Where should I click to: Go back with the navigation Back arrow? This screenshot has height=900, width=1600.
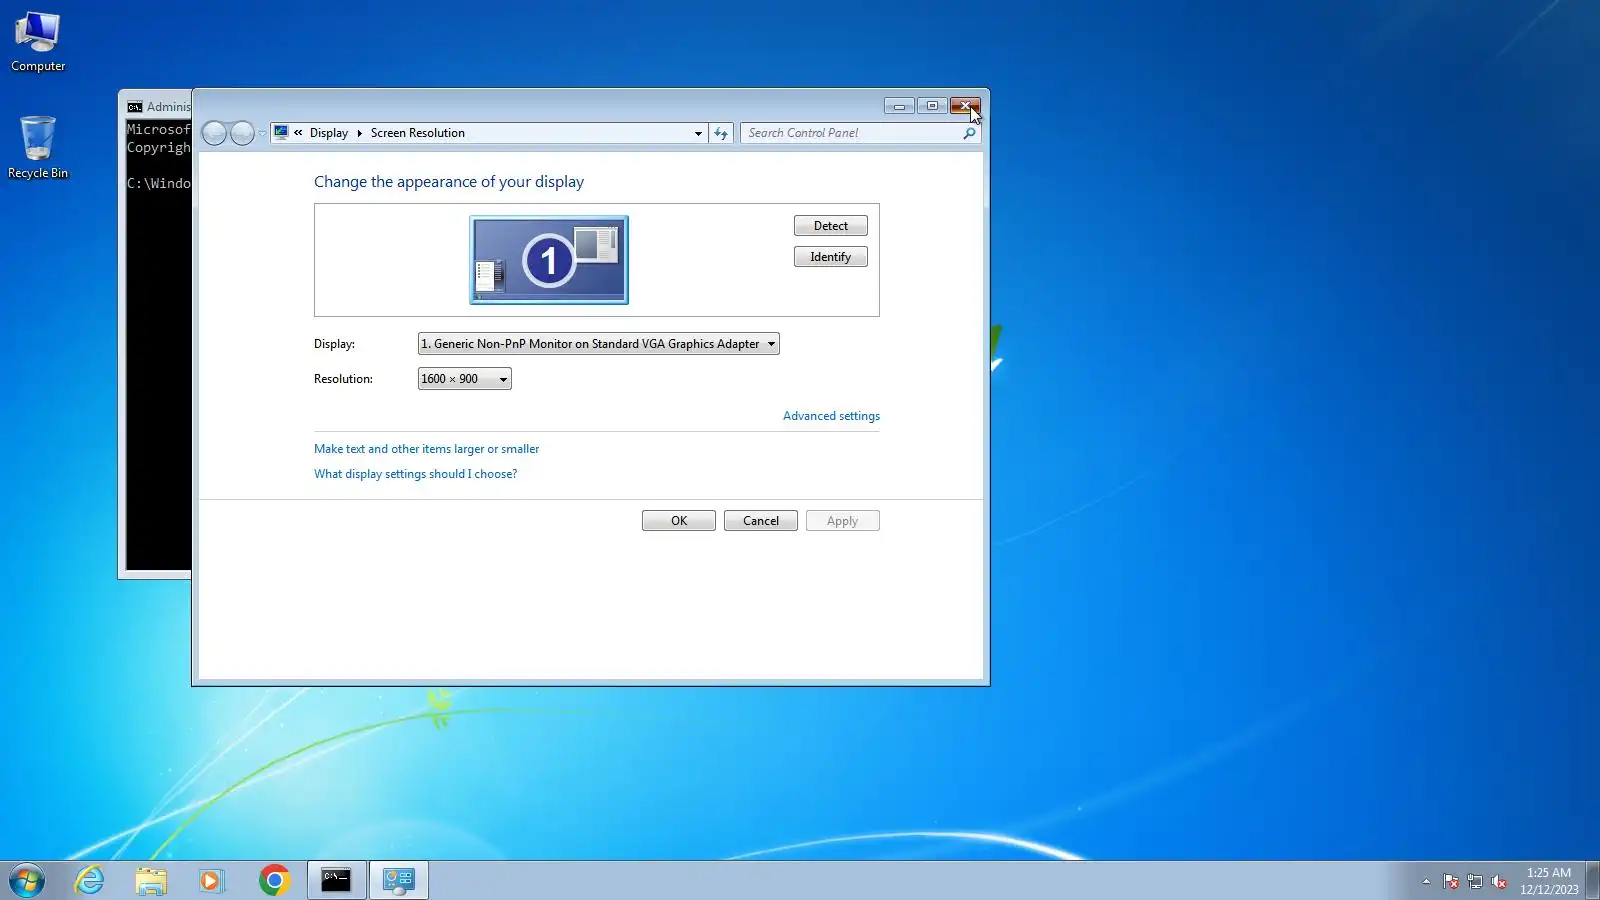coord(214,133)
